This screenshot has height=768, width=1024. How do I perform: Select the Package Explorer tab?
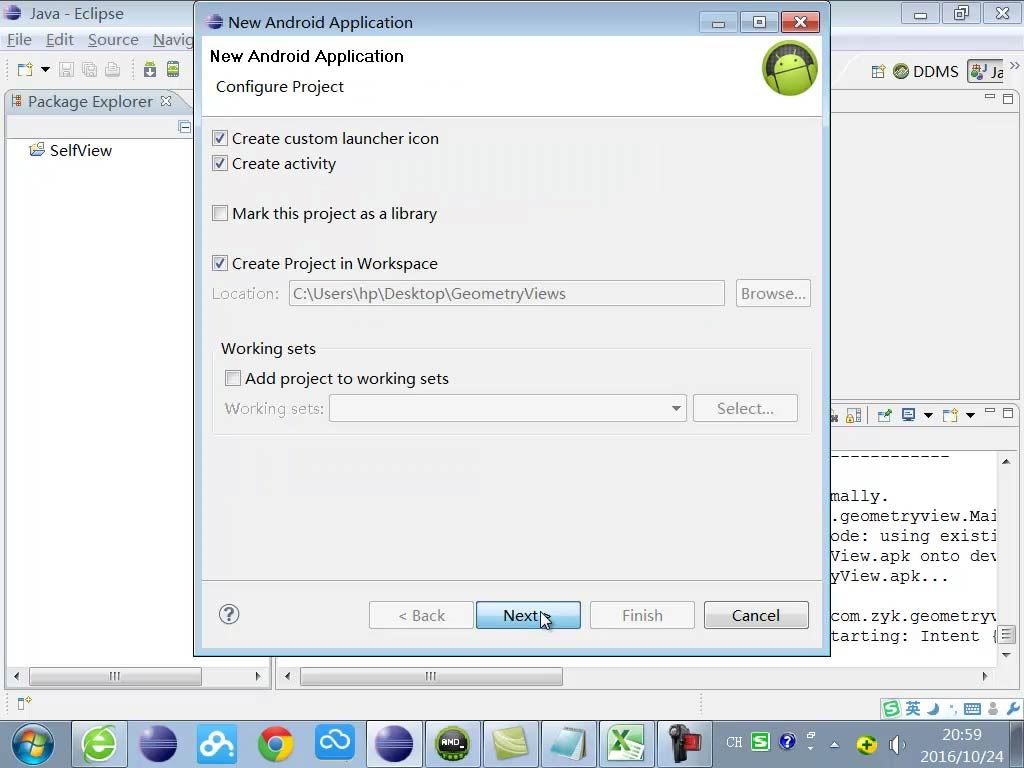pos(90,101)
